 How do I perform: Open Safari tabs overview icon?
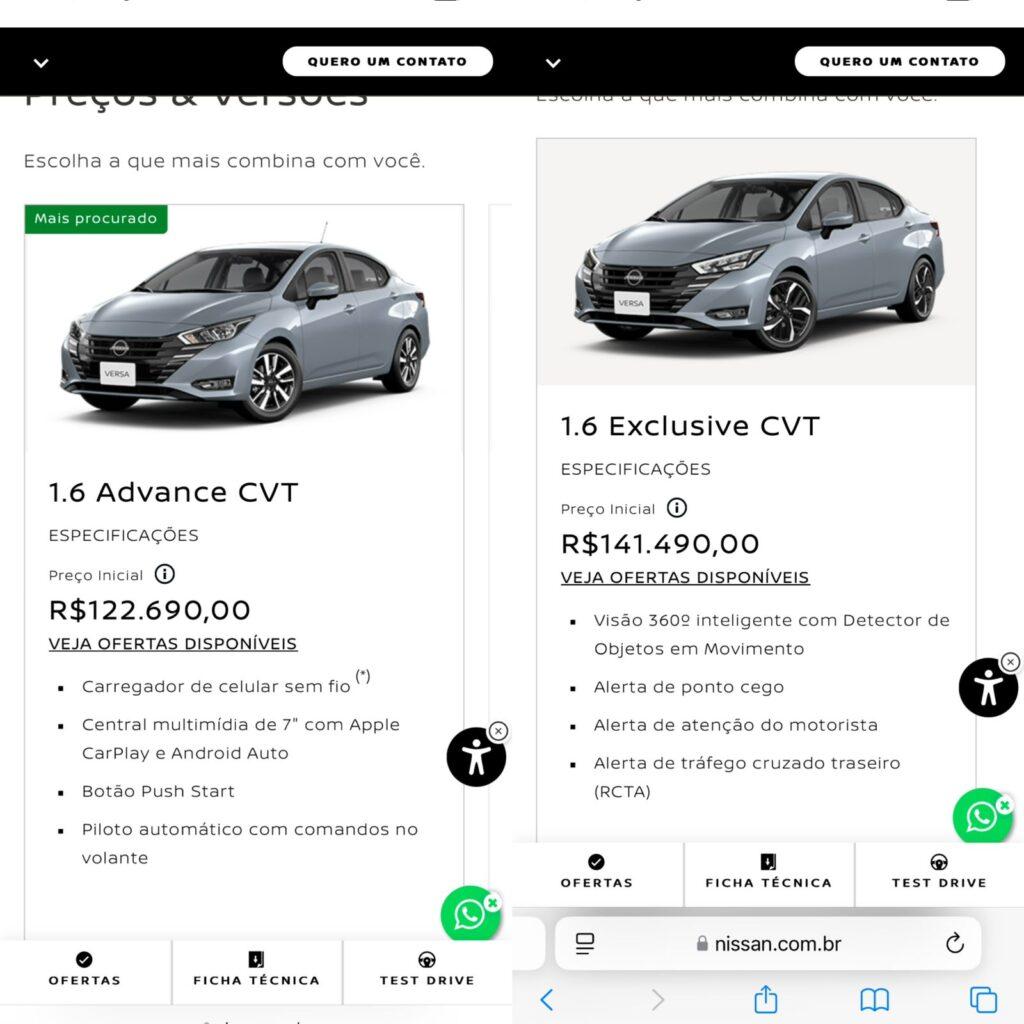pyautogui.click(x=983, y=999)
